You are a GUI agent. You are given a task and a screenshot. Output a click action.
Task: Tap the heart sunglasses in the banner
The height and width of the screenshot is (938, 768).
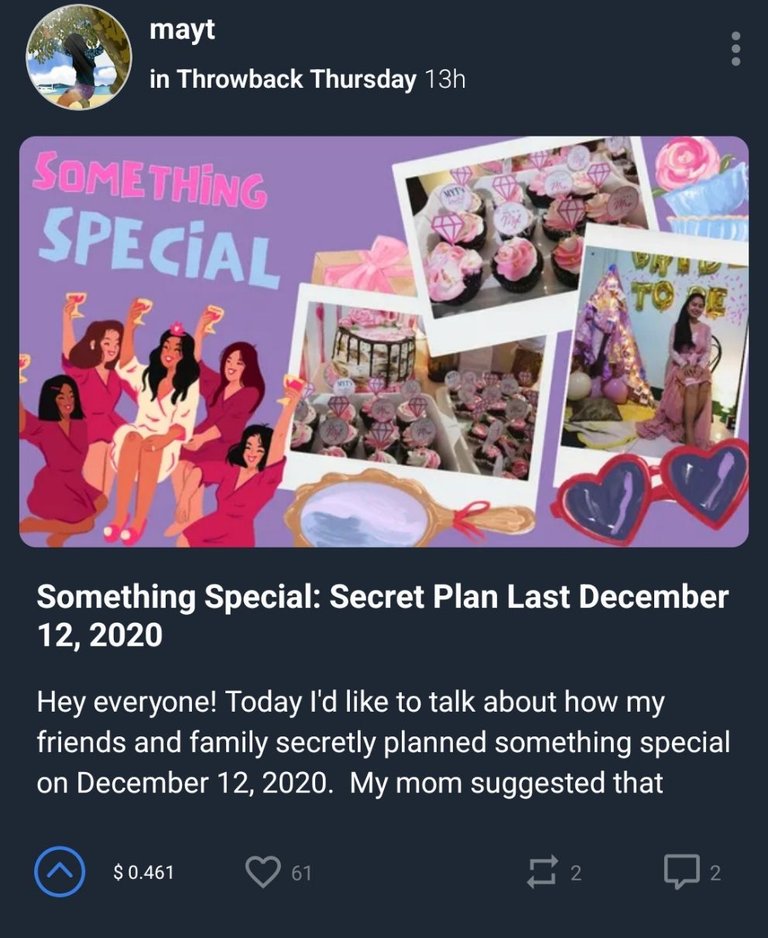coord(652,491)
